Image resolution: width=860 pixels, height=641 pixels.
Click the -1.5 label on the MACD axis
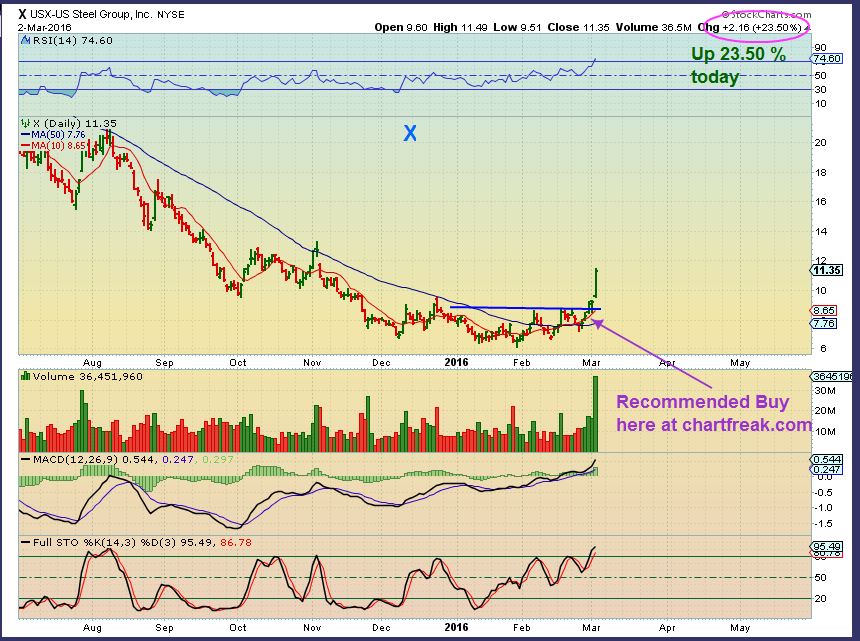[823, 524]
